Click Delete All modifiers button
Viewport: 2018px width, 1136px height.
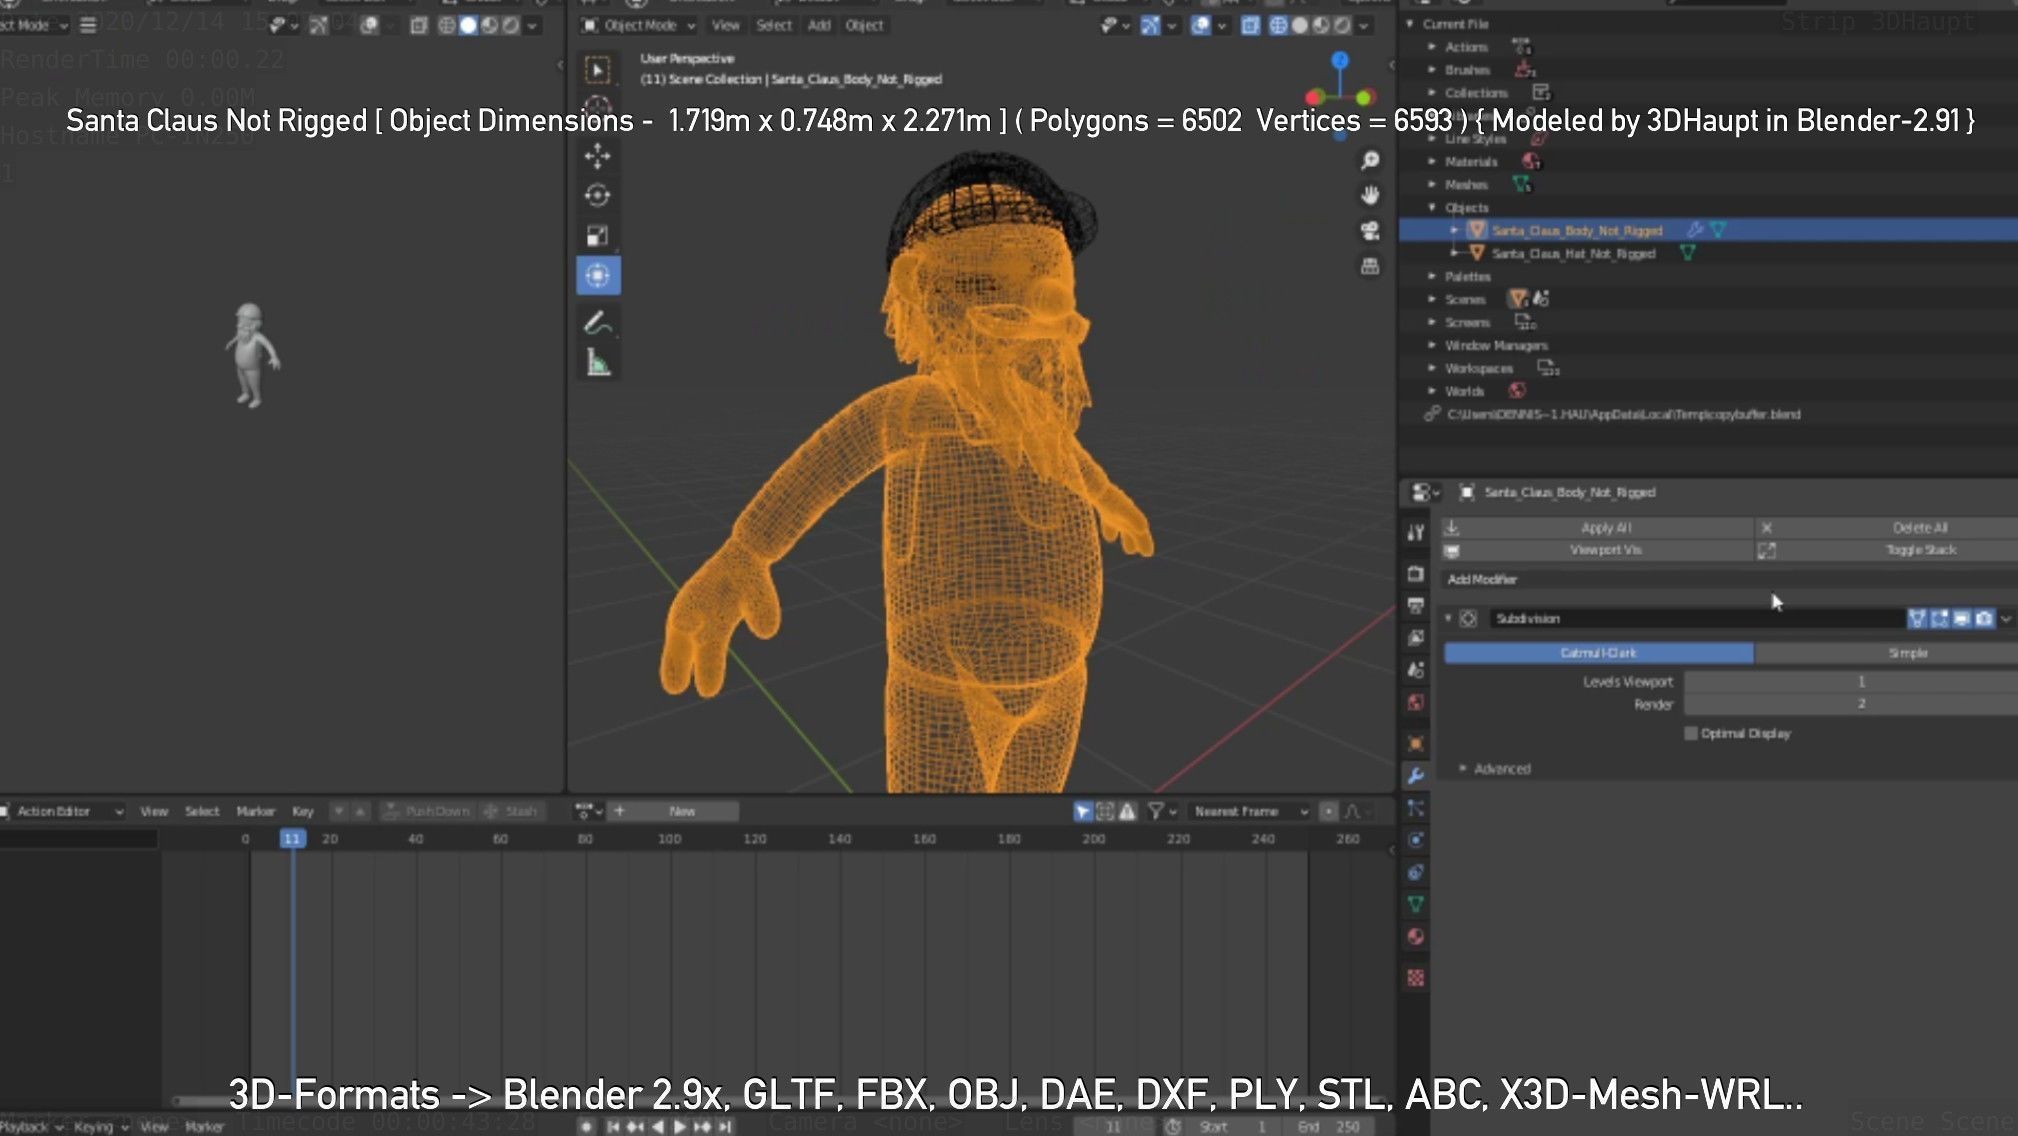click(x=1887, y=528)
